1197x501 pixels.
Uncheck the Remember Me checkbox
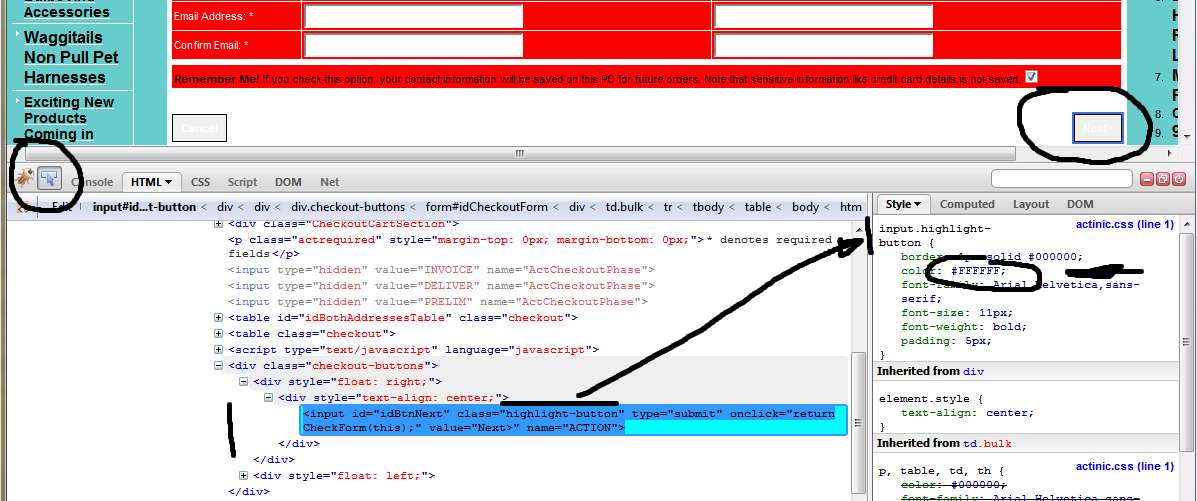(1031, 77)
